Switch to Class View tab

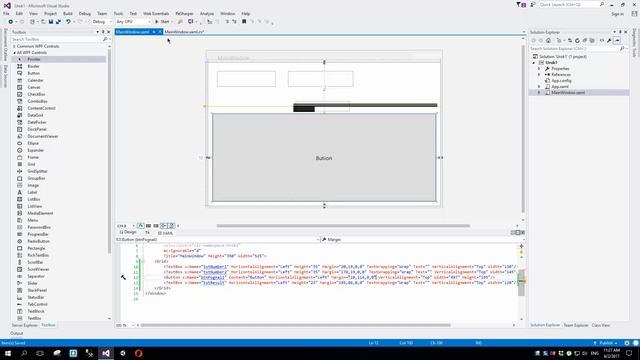pos(600,325)
